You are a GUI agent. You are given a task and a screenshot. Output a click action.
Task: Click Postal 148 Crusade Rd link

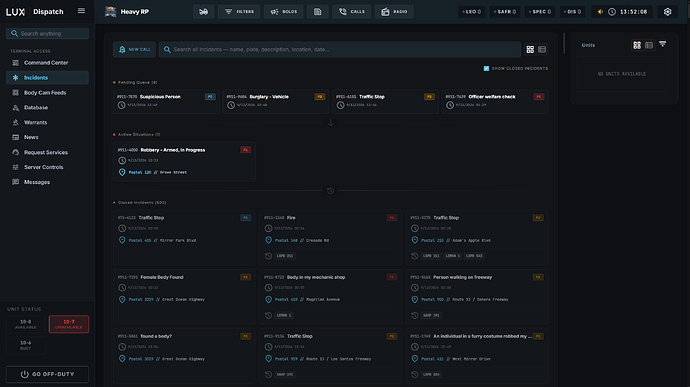pyautogui.click(x=302, y=241)
